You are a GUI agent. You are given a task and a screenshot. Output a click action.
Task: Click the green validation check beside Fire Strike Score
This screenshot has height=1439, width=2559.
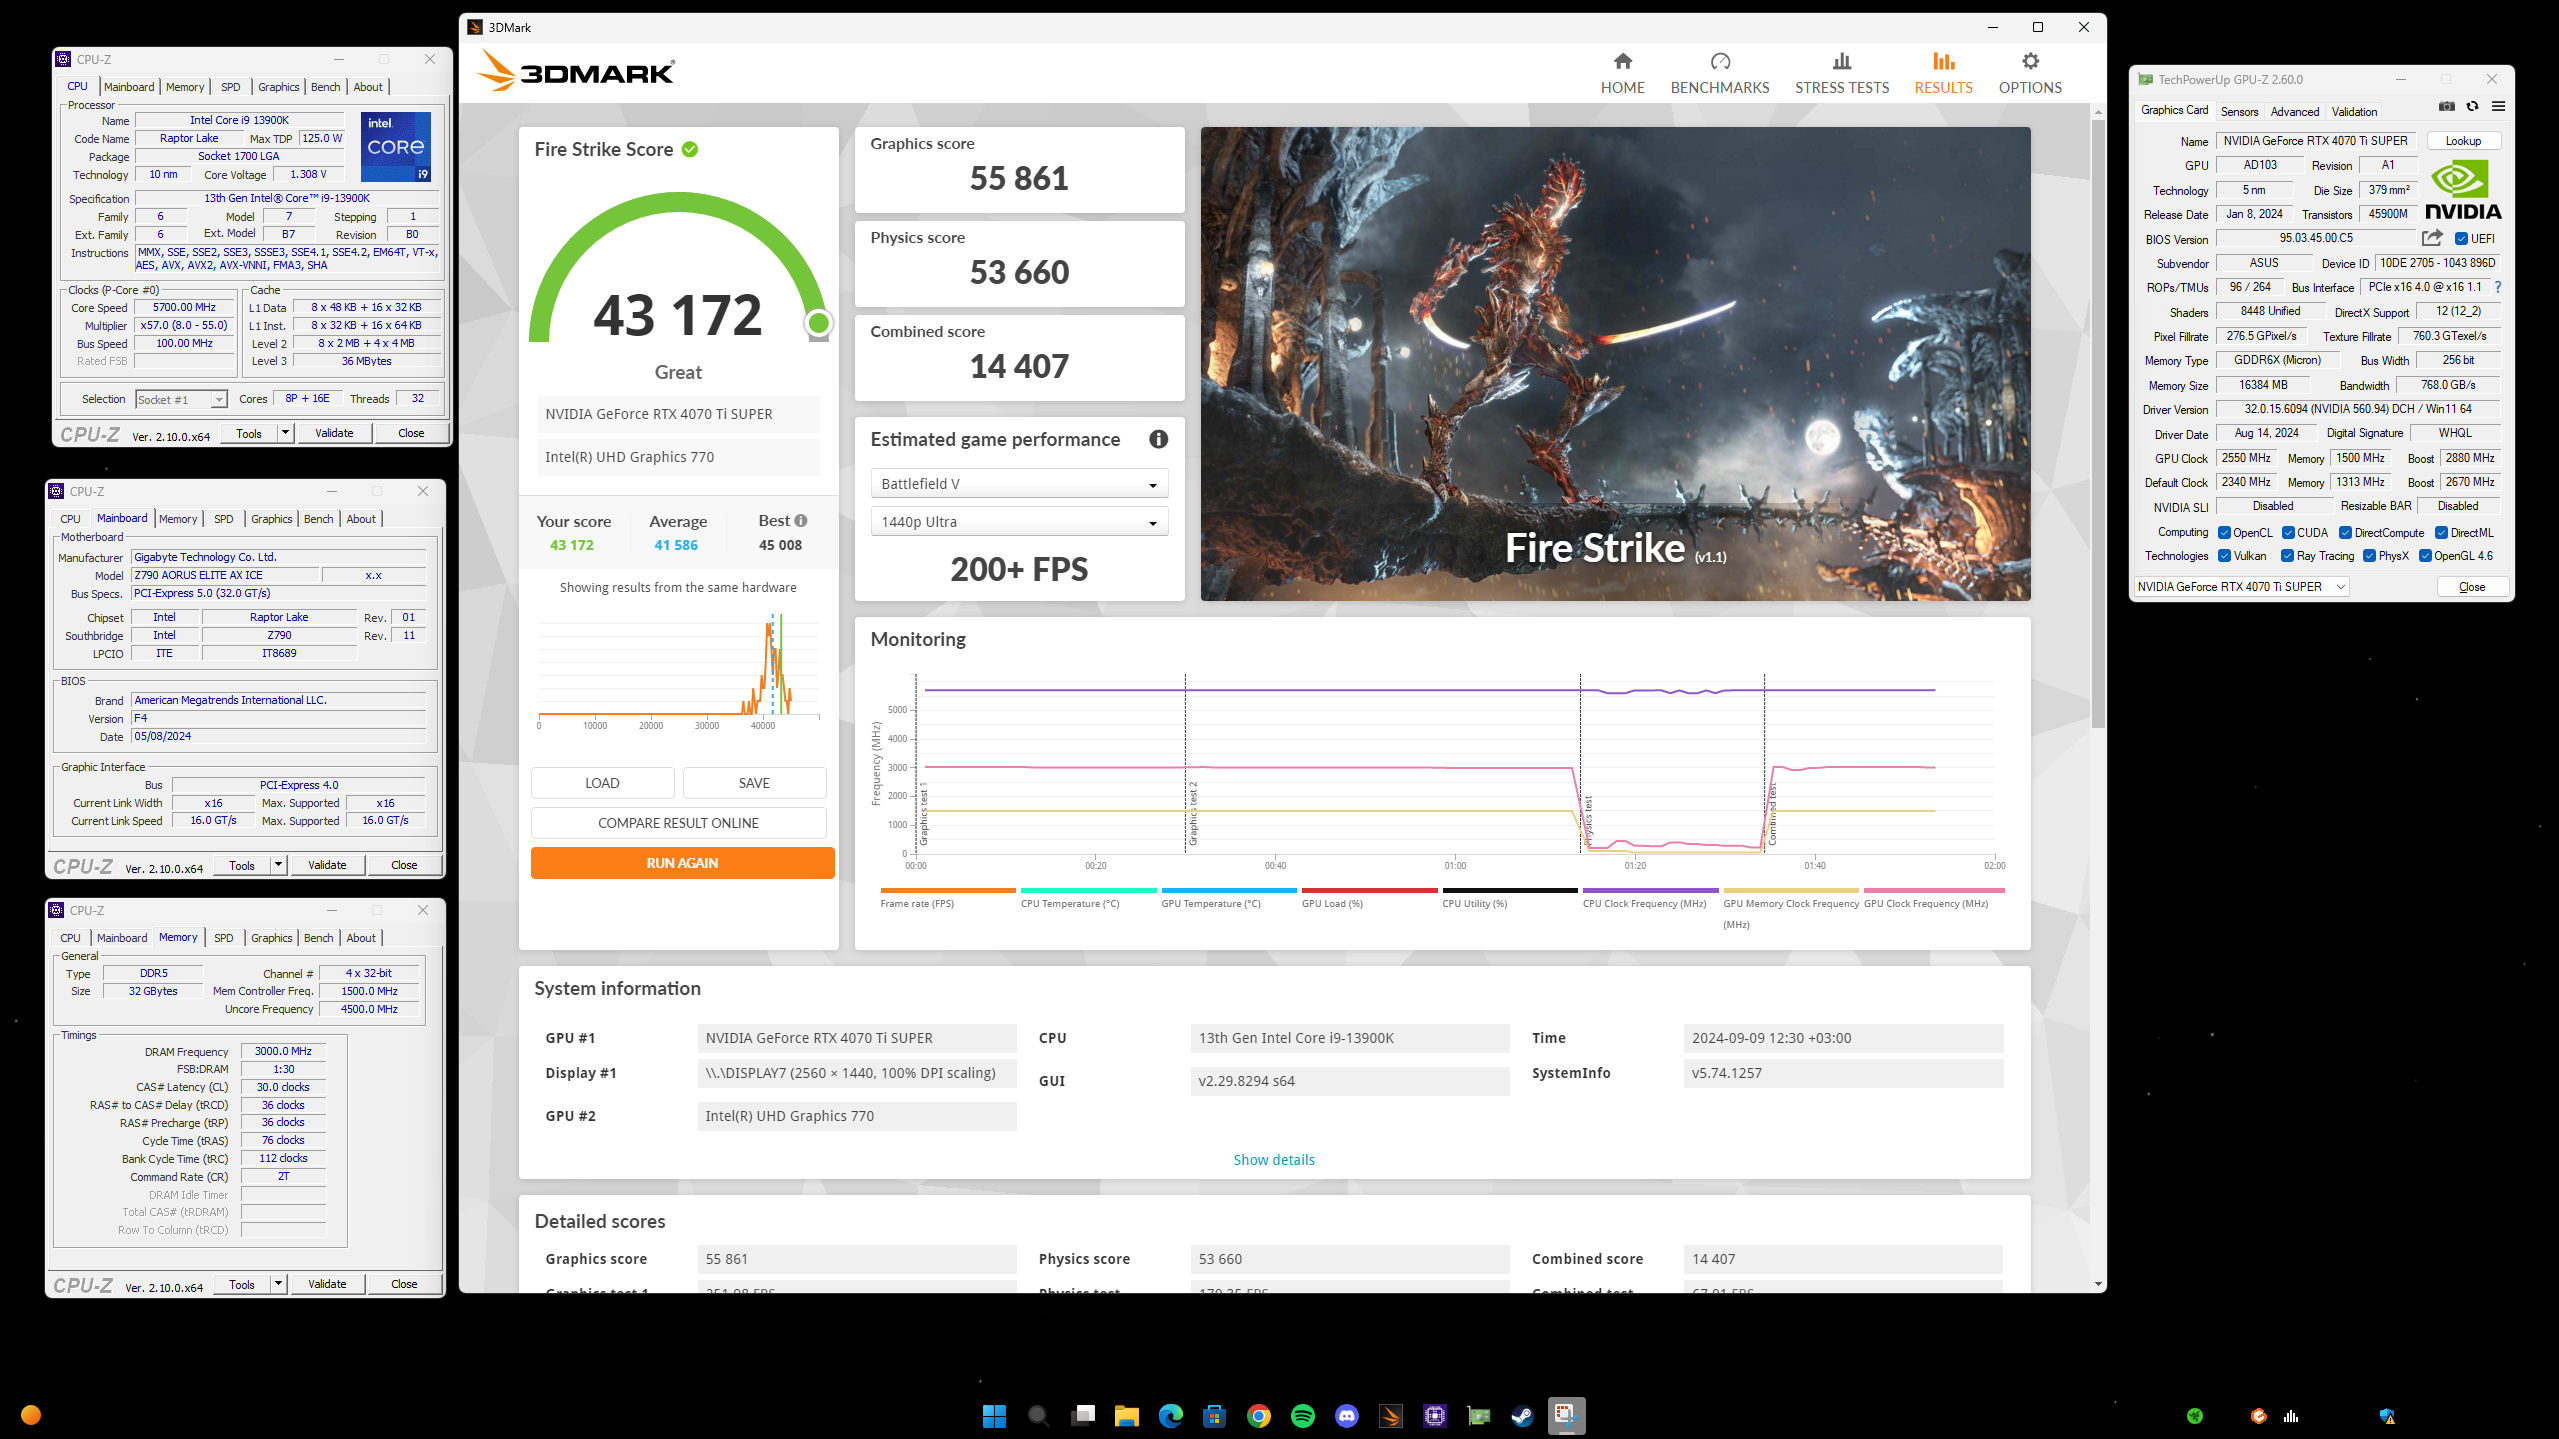(x=690, y=149)
